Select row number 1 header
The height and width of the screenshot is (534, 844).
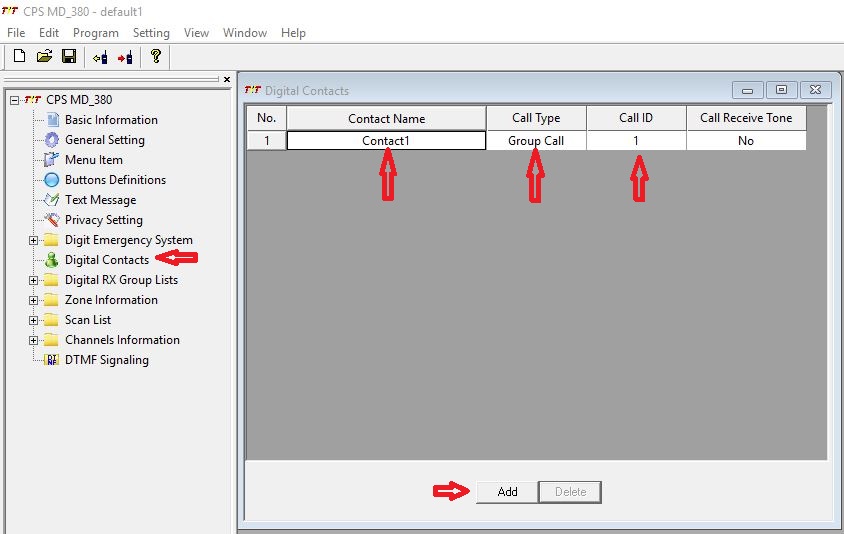266,140
